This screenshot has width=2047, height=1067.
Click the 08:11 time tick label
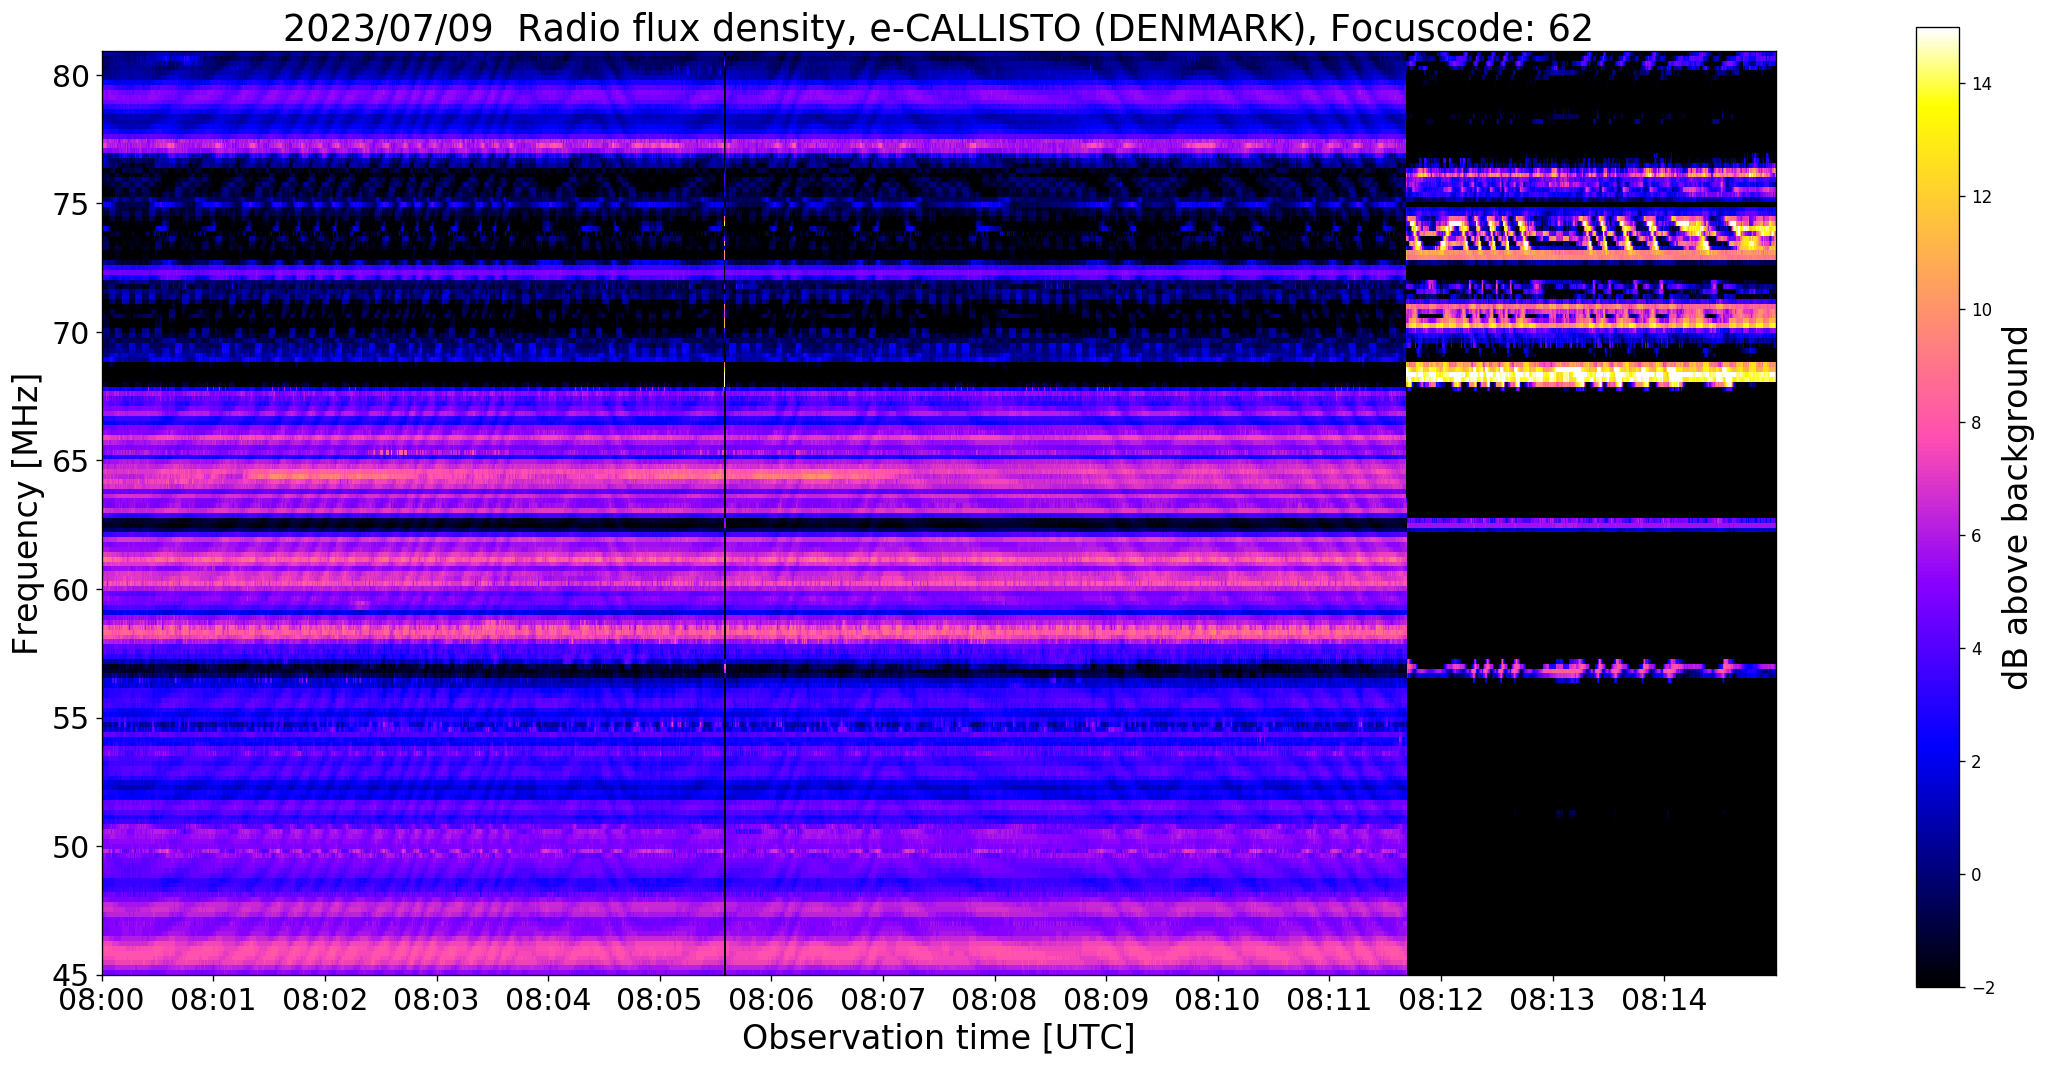click(1330, 999)
